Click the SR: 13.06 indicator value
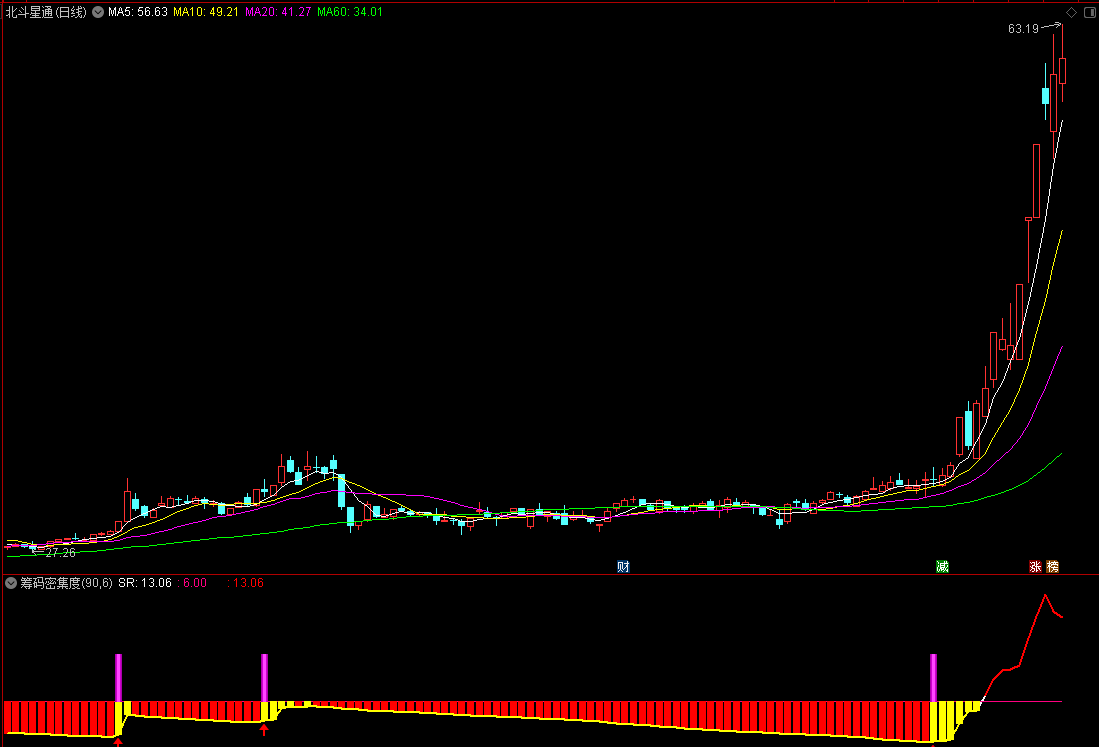The height and width of the screenshot is (747, 1099). pyautogui.click(x=144, y=583)
